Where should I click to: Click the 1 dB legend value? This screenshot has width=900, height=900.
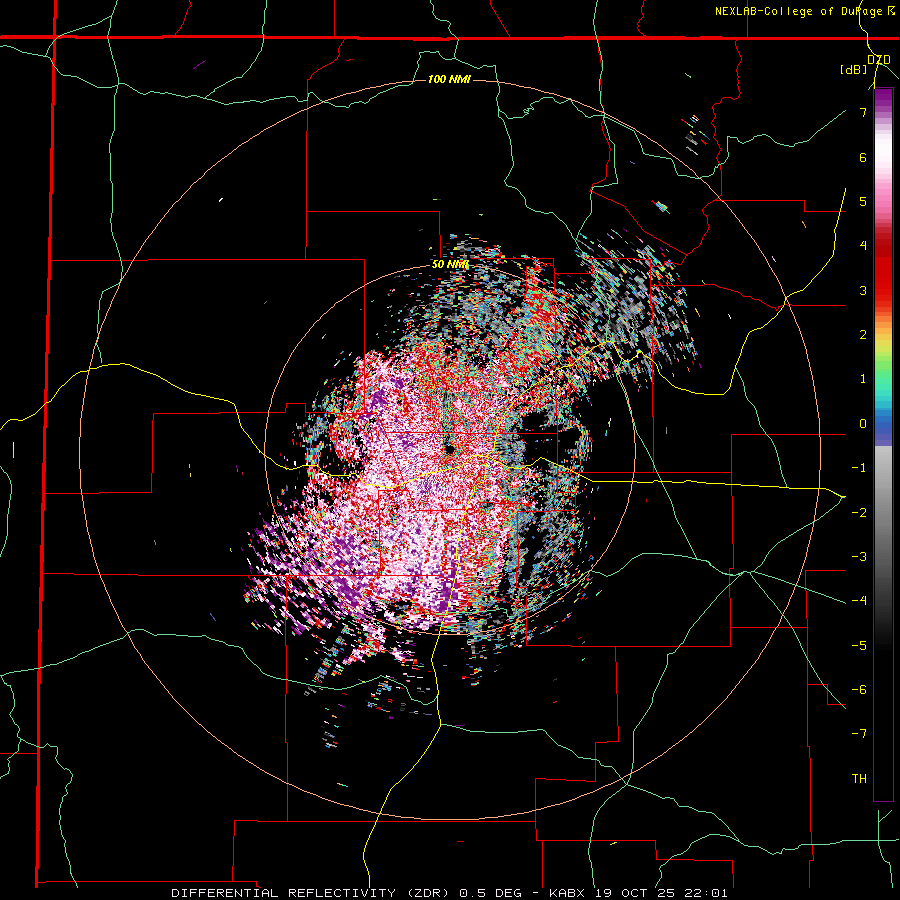pyautogui.click(x=863, y=379)
